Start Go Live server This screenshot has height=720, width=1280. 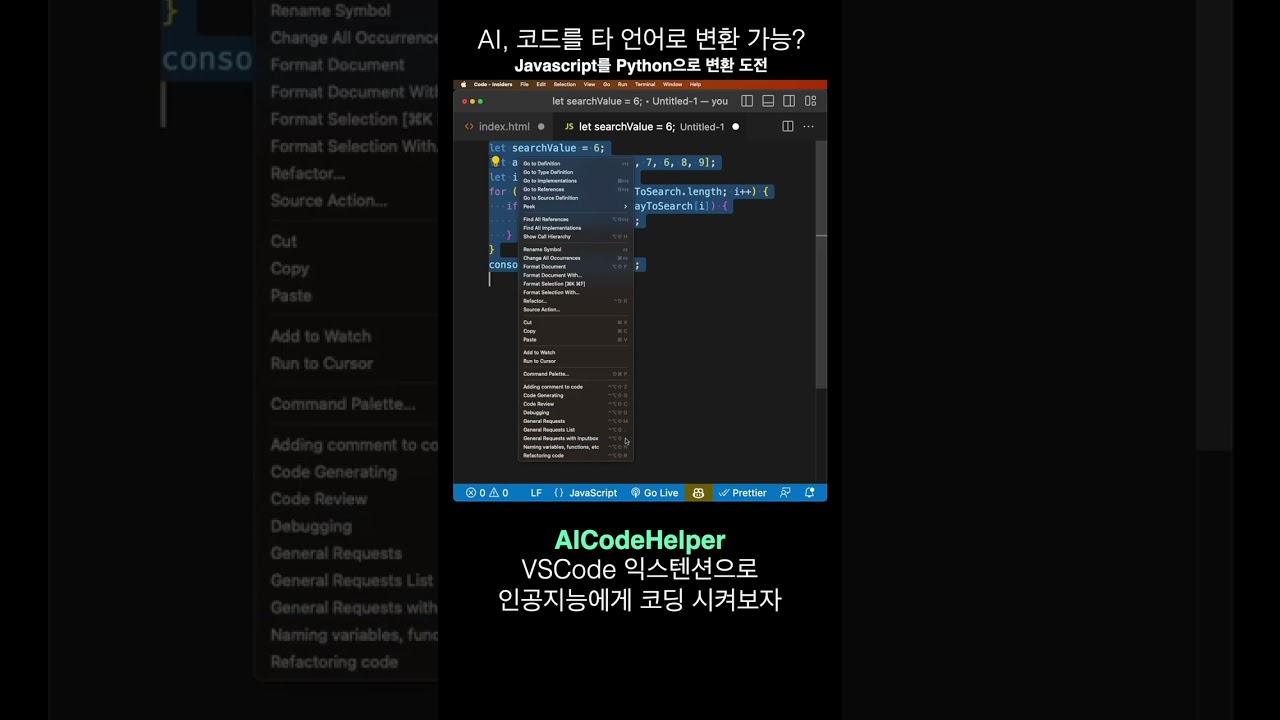654,493
